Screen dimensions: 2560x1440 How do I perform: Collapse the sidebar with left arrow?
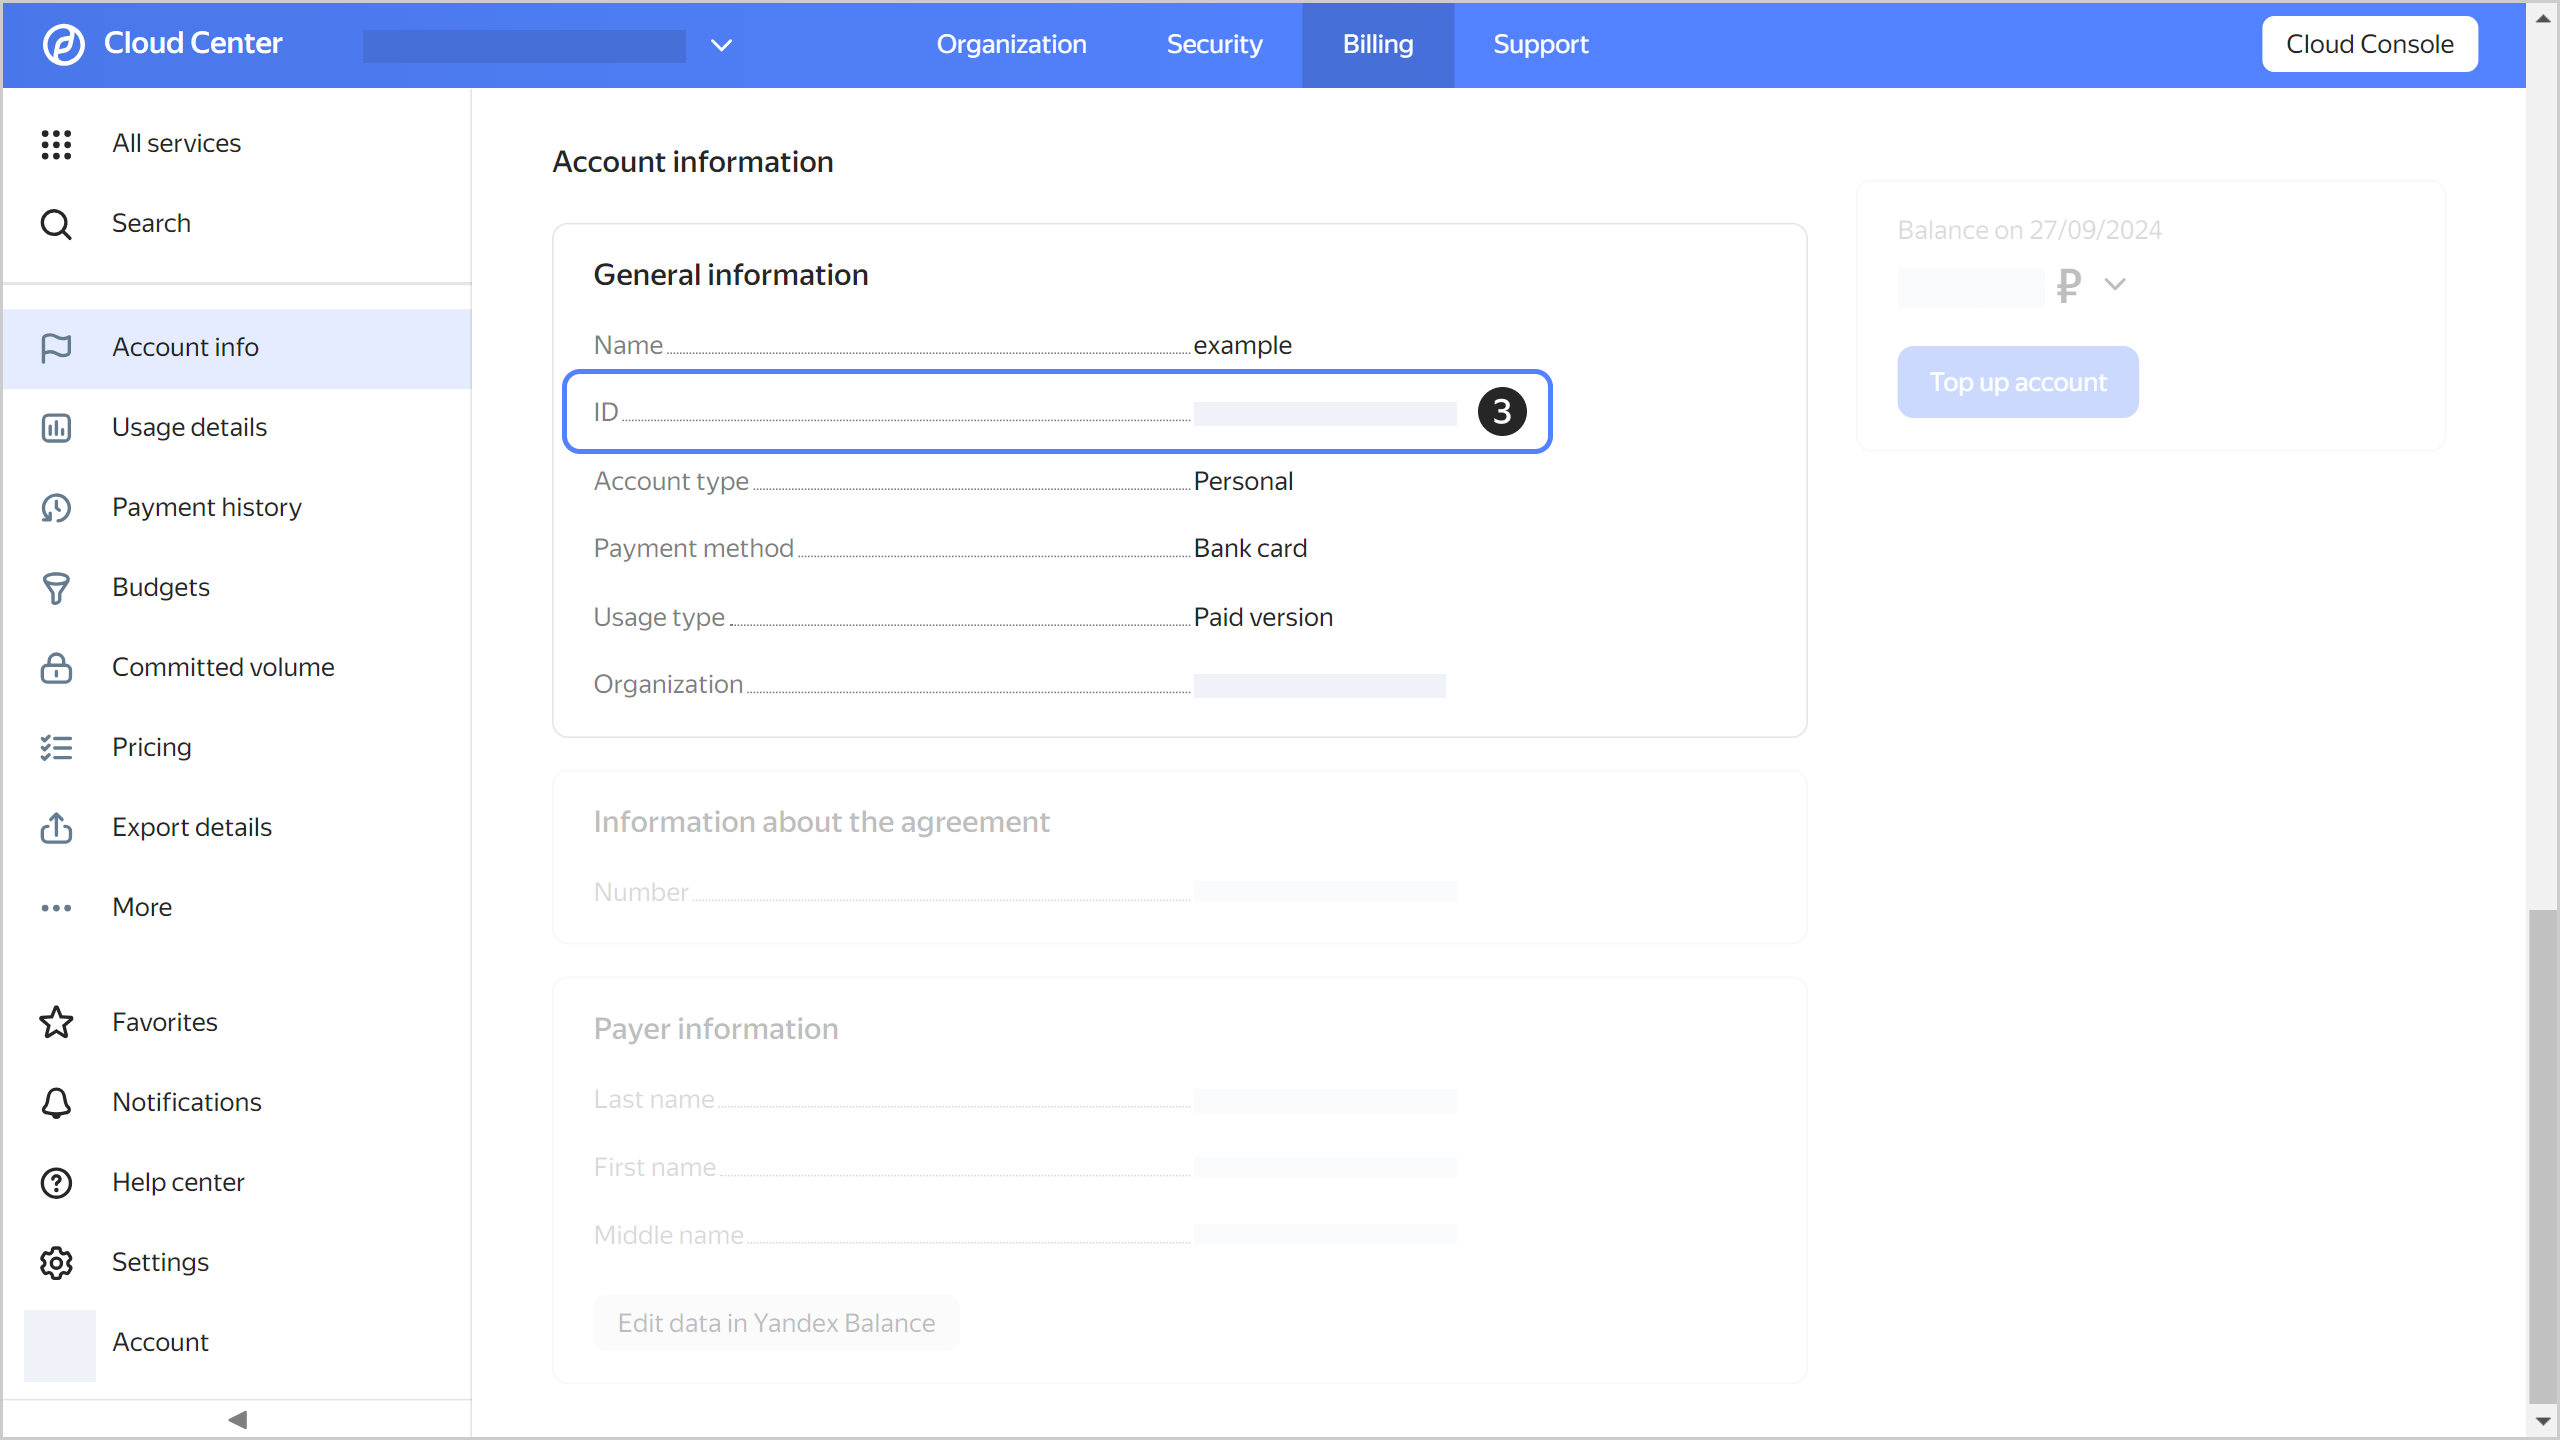[x=237, y=1419]
